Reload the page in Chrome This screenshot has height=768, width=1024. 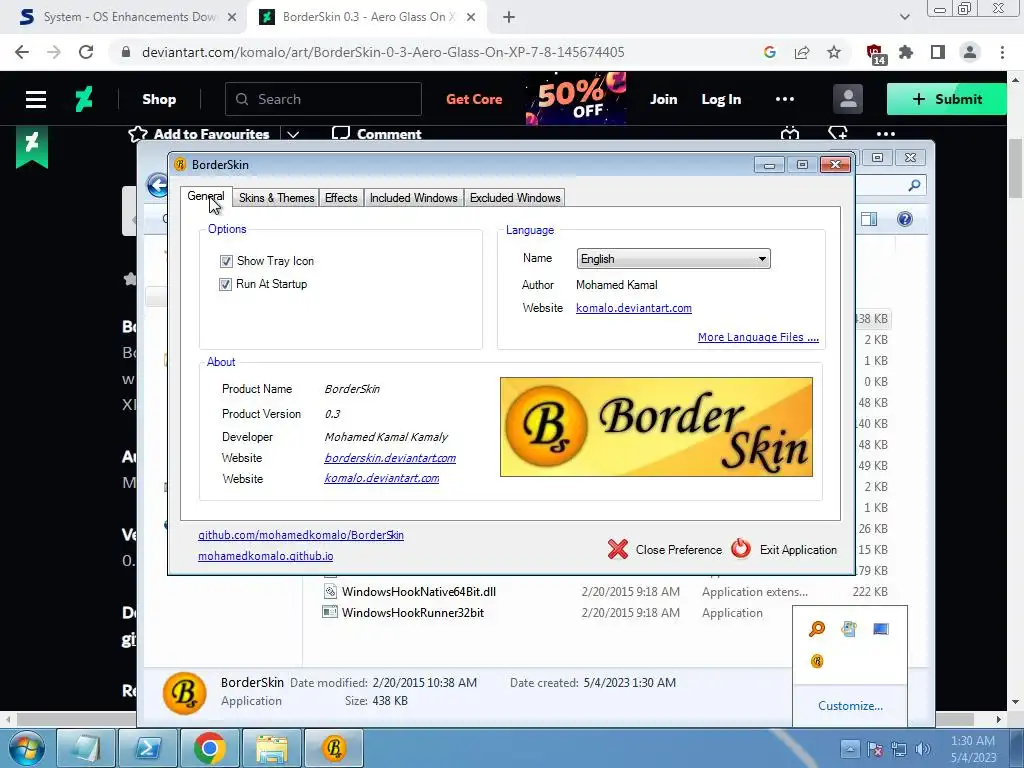point(86,52)
